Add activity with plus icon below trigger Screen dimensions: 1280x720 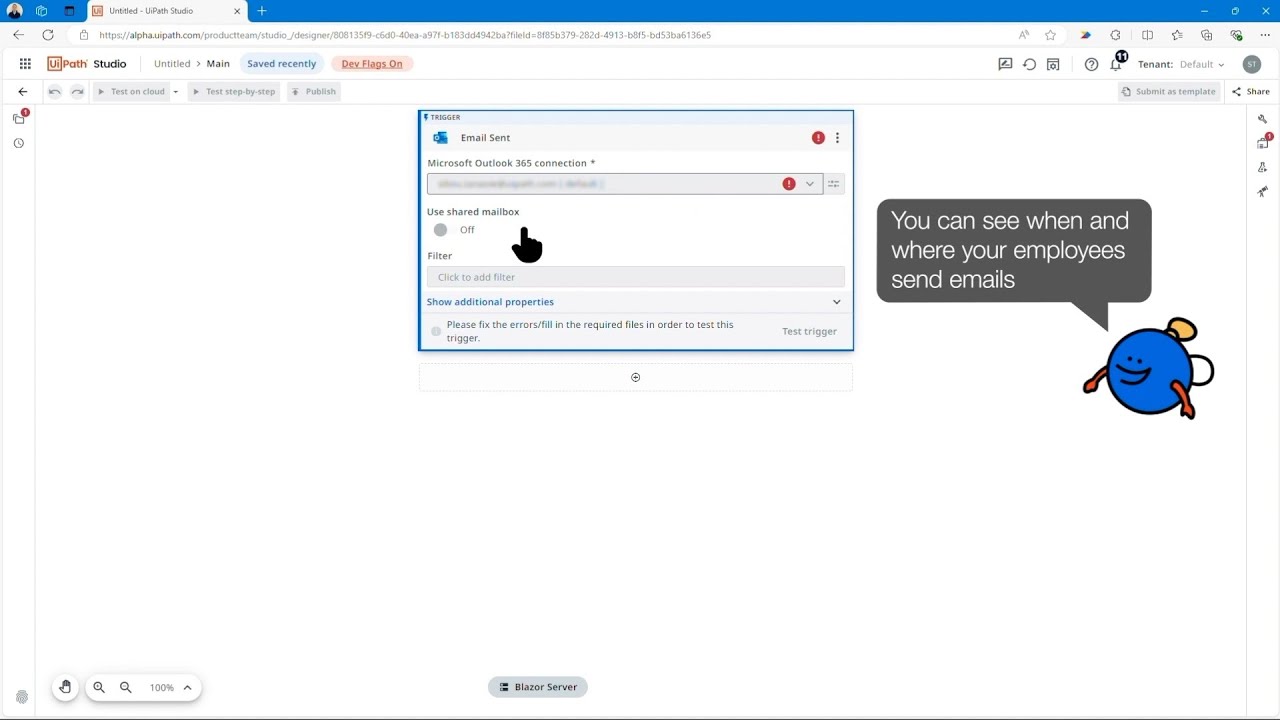tap(635, 377)
